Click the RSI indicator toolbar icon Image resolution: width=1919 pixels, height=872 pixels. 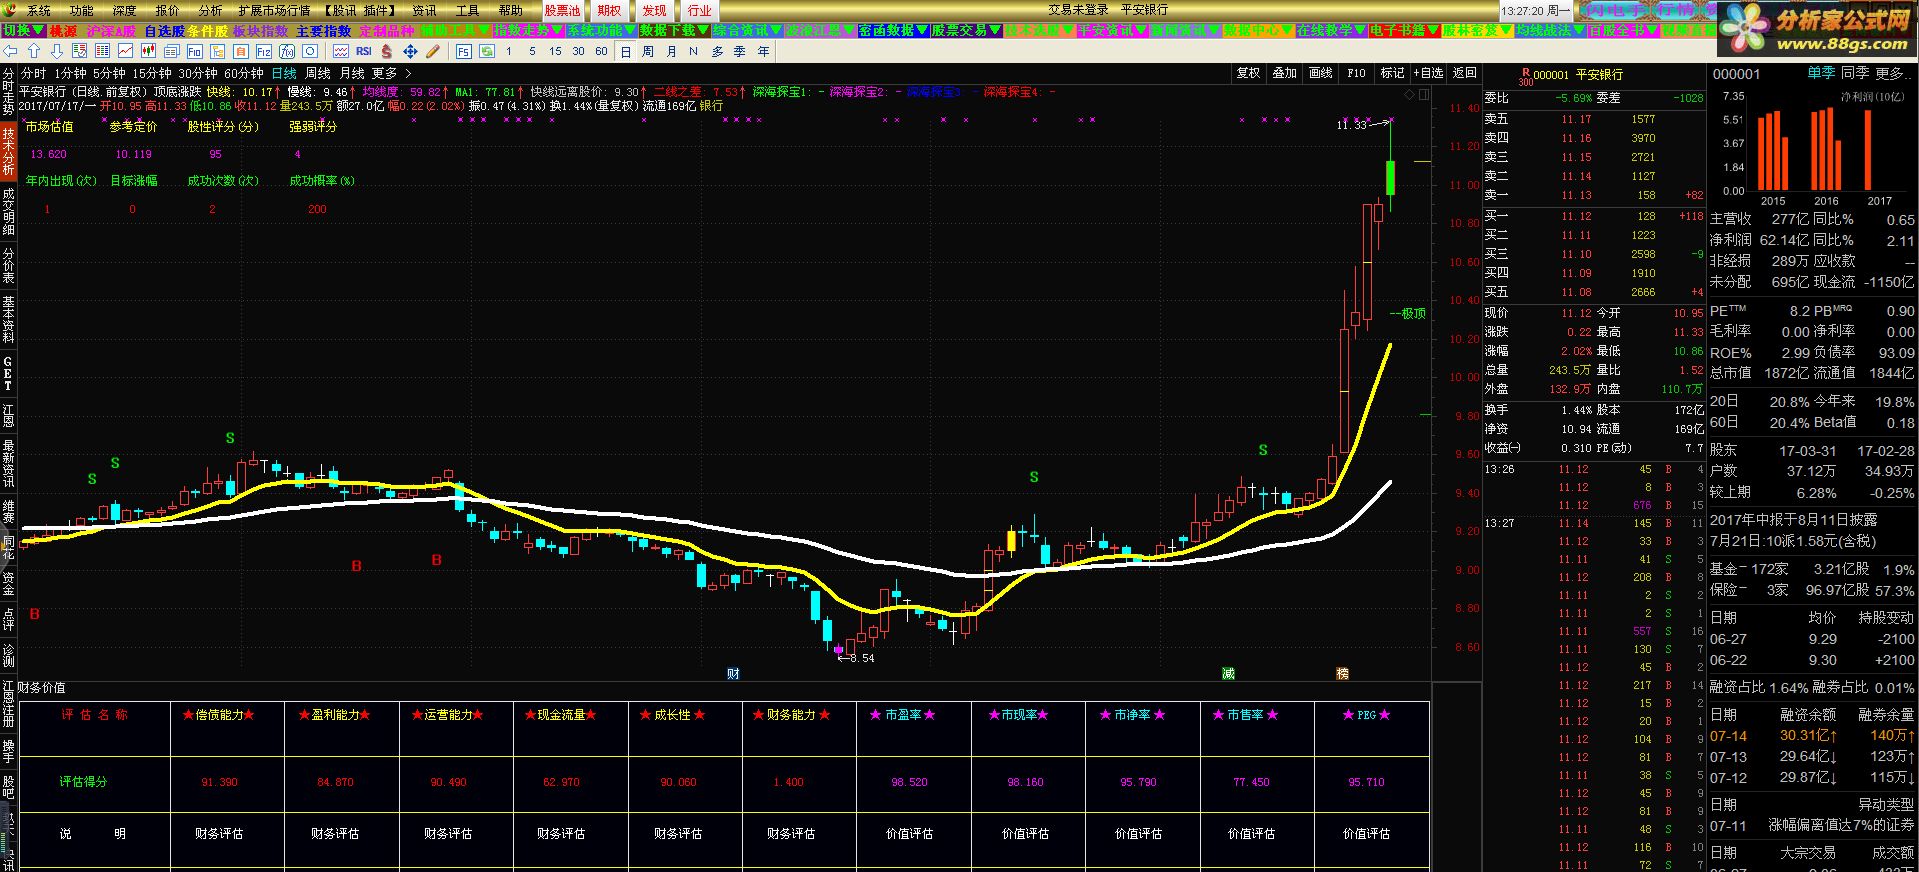pyautogui.click(x=363, y=51)
